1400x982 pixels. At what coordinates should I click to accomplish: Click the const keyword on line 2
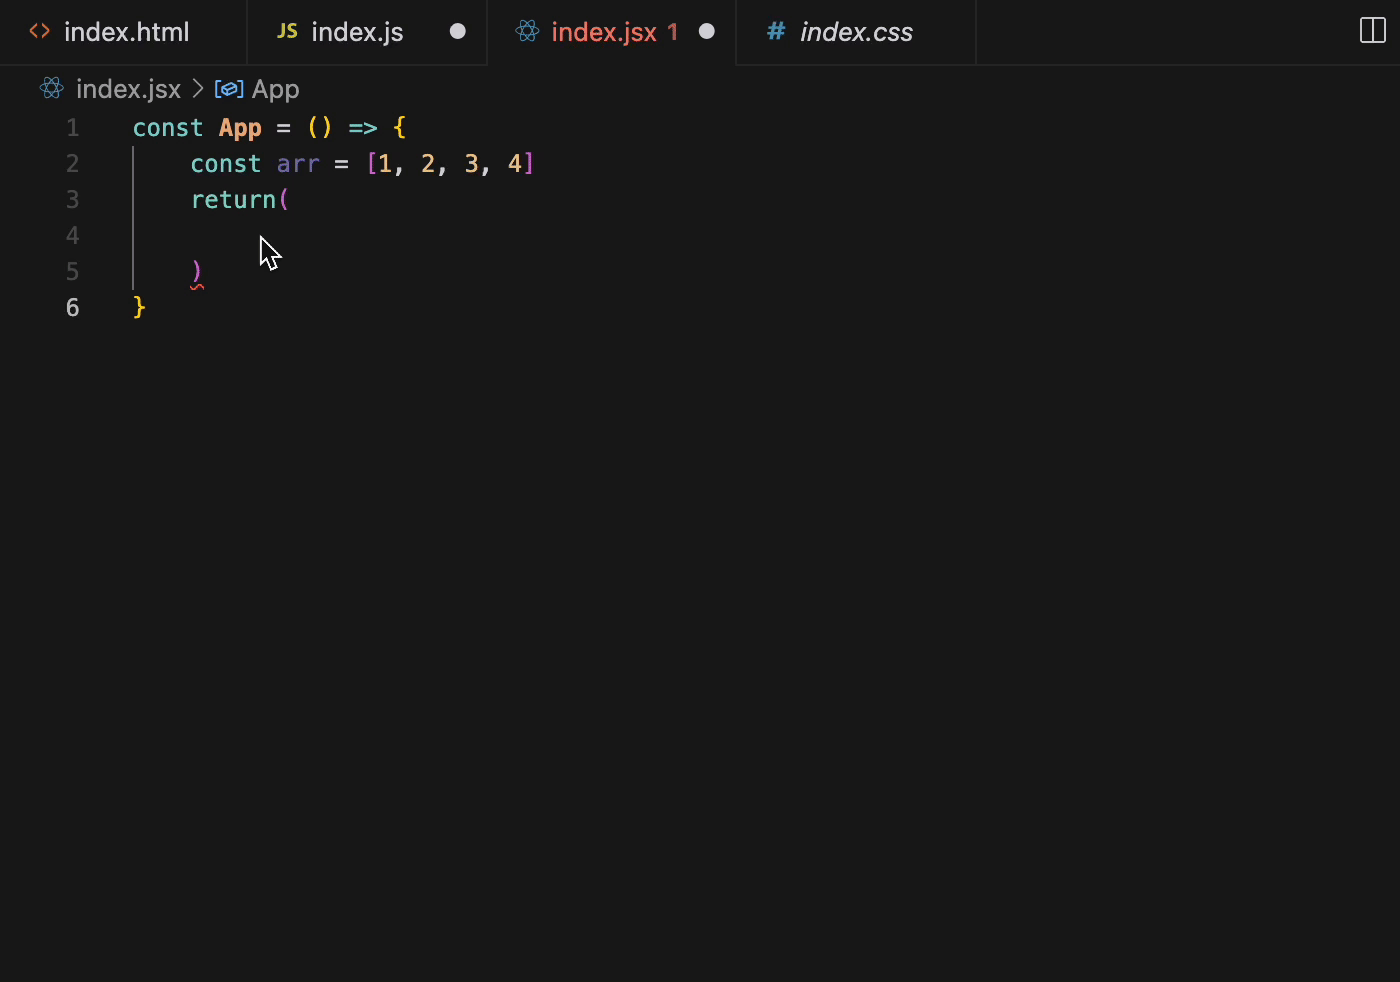tap(226, 164)
